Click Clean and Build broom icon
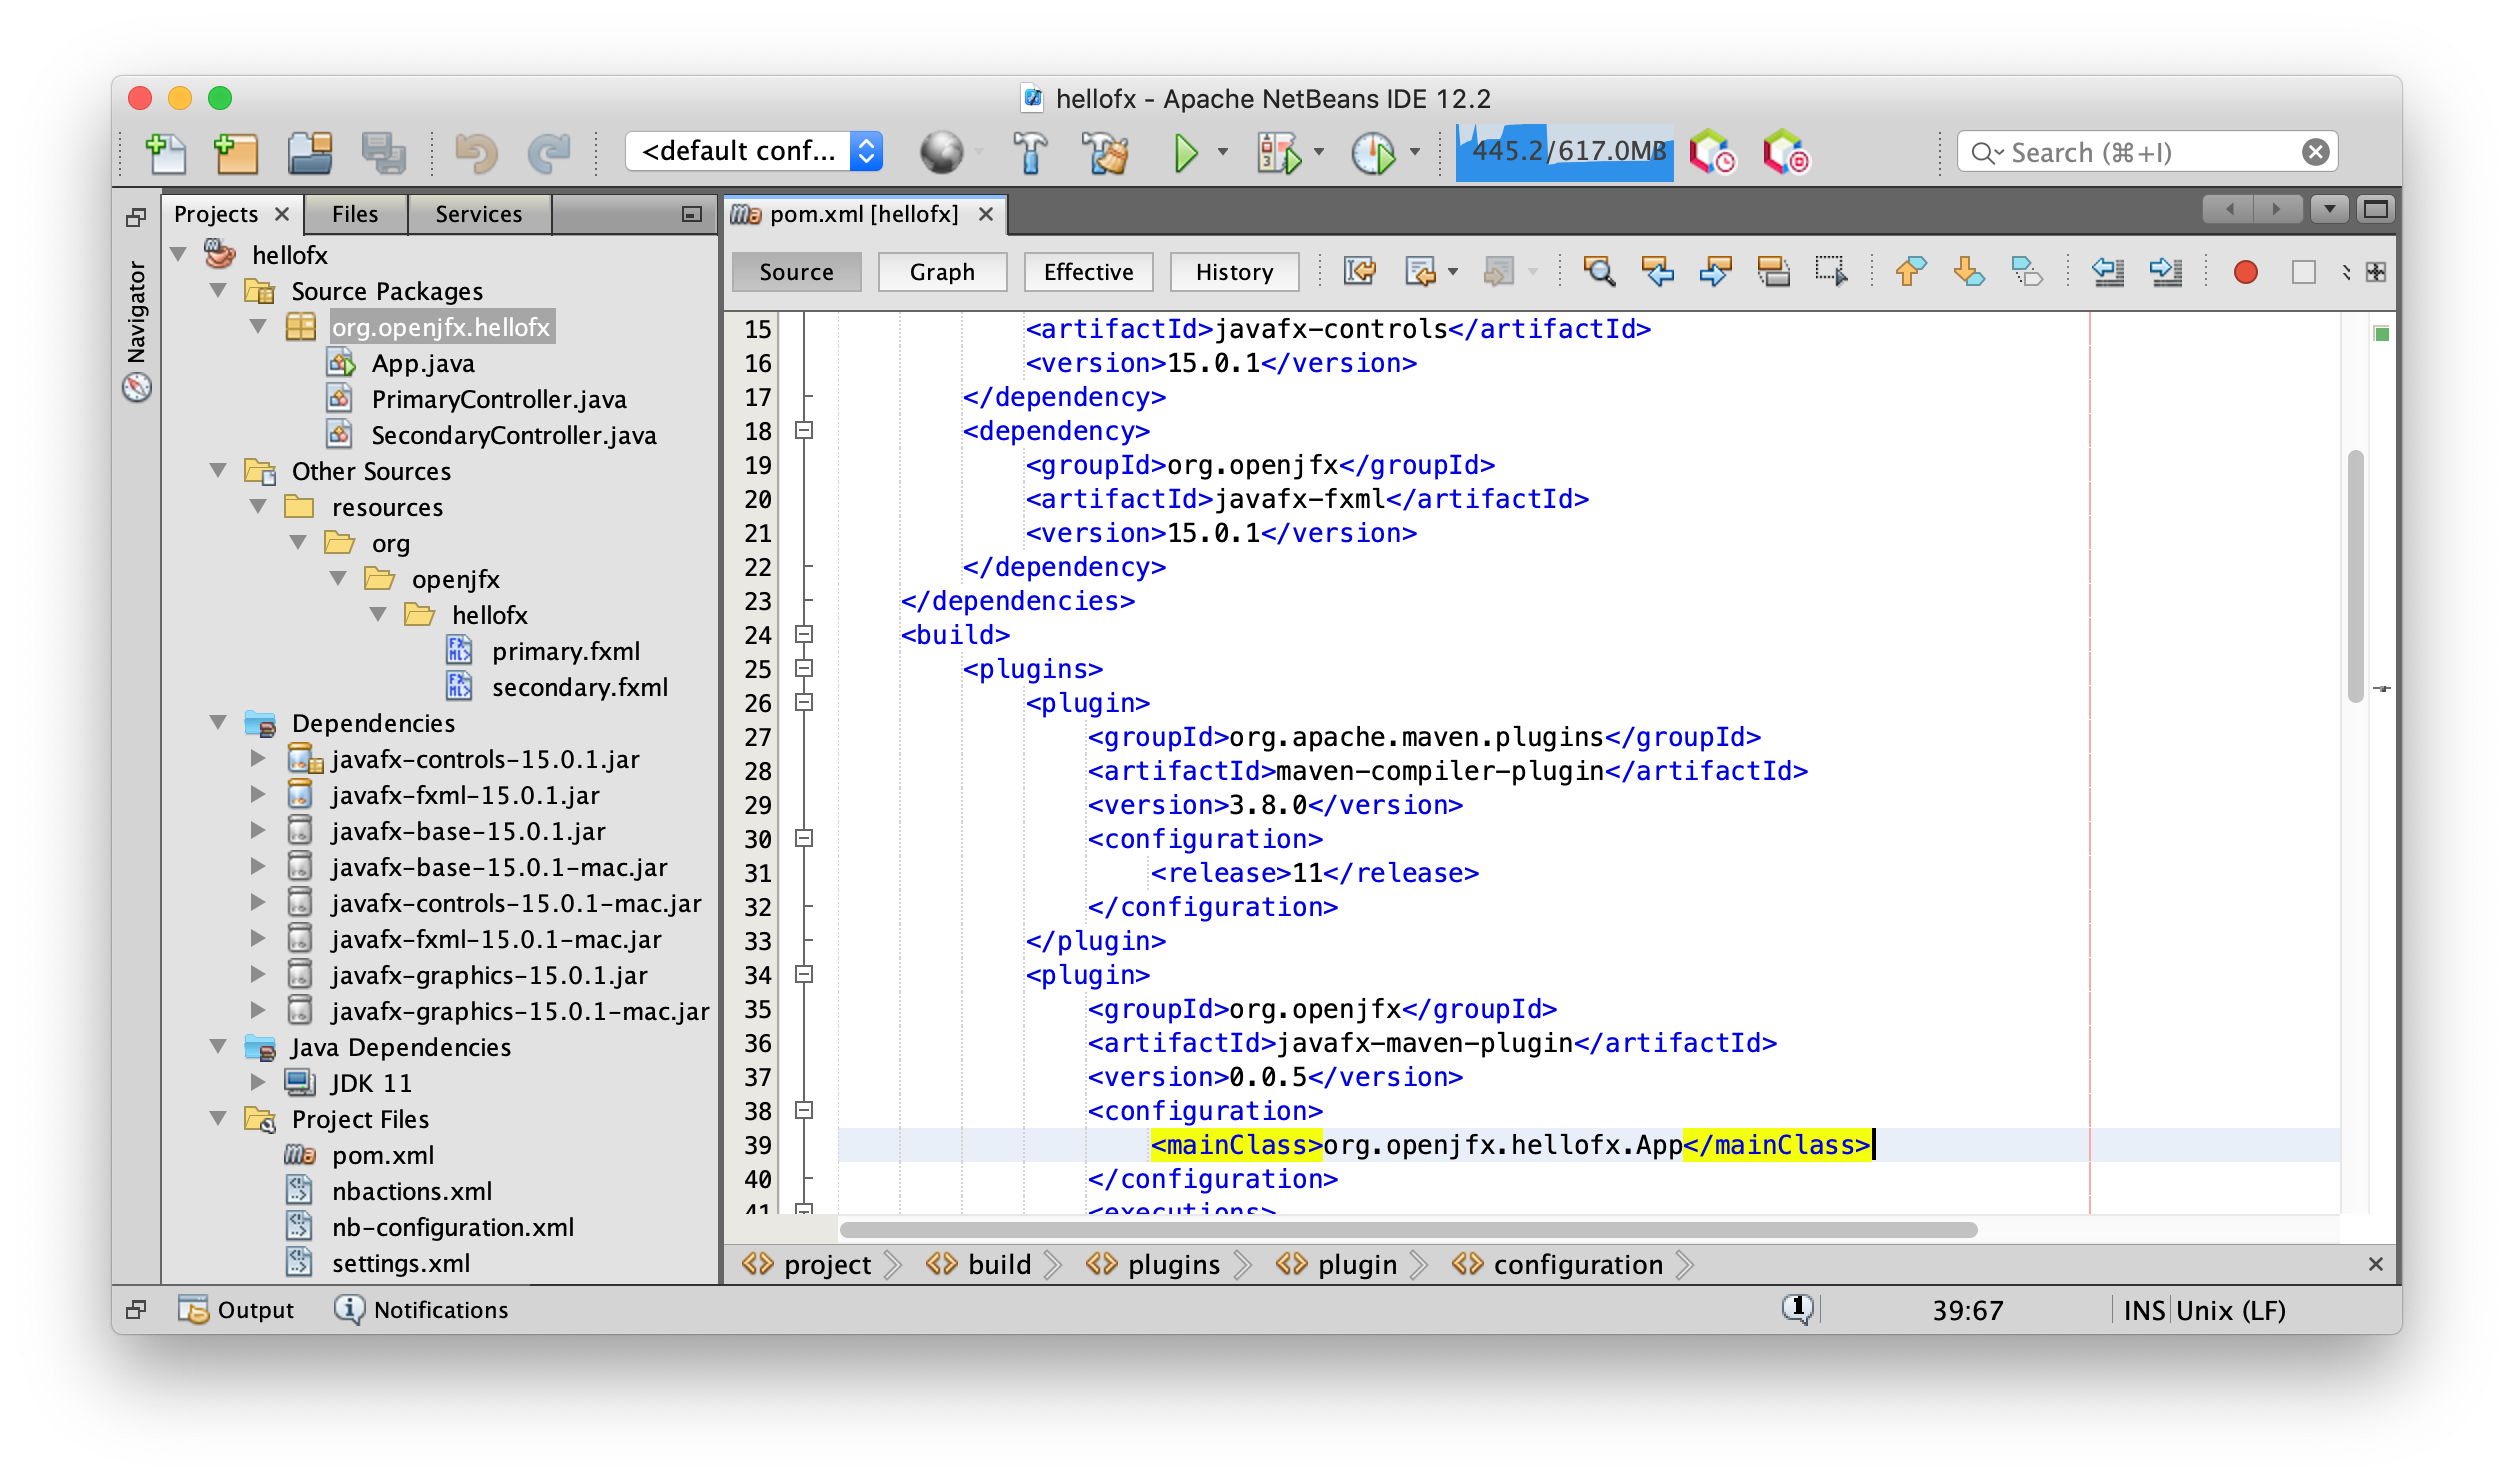The image size is (2514, 1482). pyautogui.click(x=1105, y=154)
